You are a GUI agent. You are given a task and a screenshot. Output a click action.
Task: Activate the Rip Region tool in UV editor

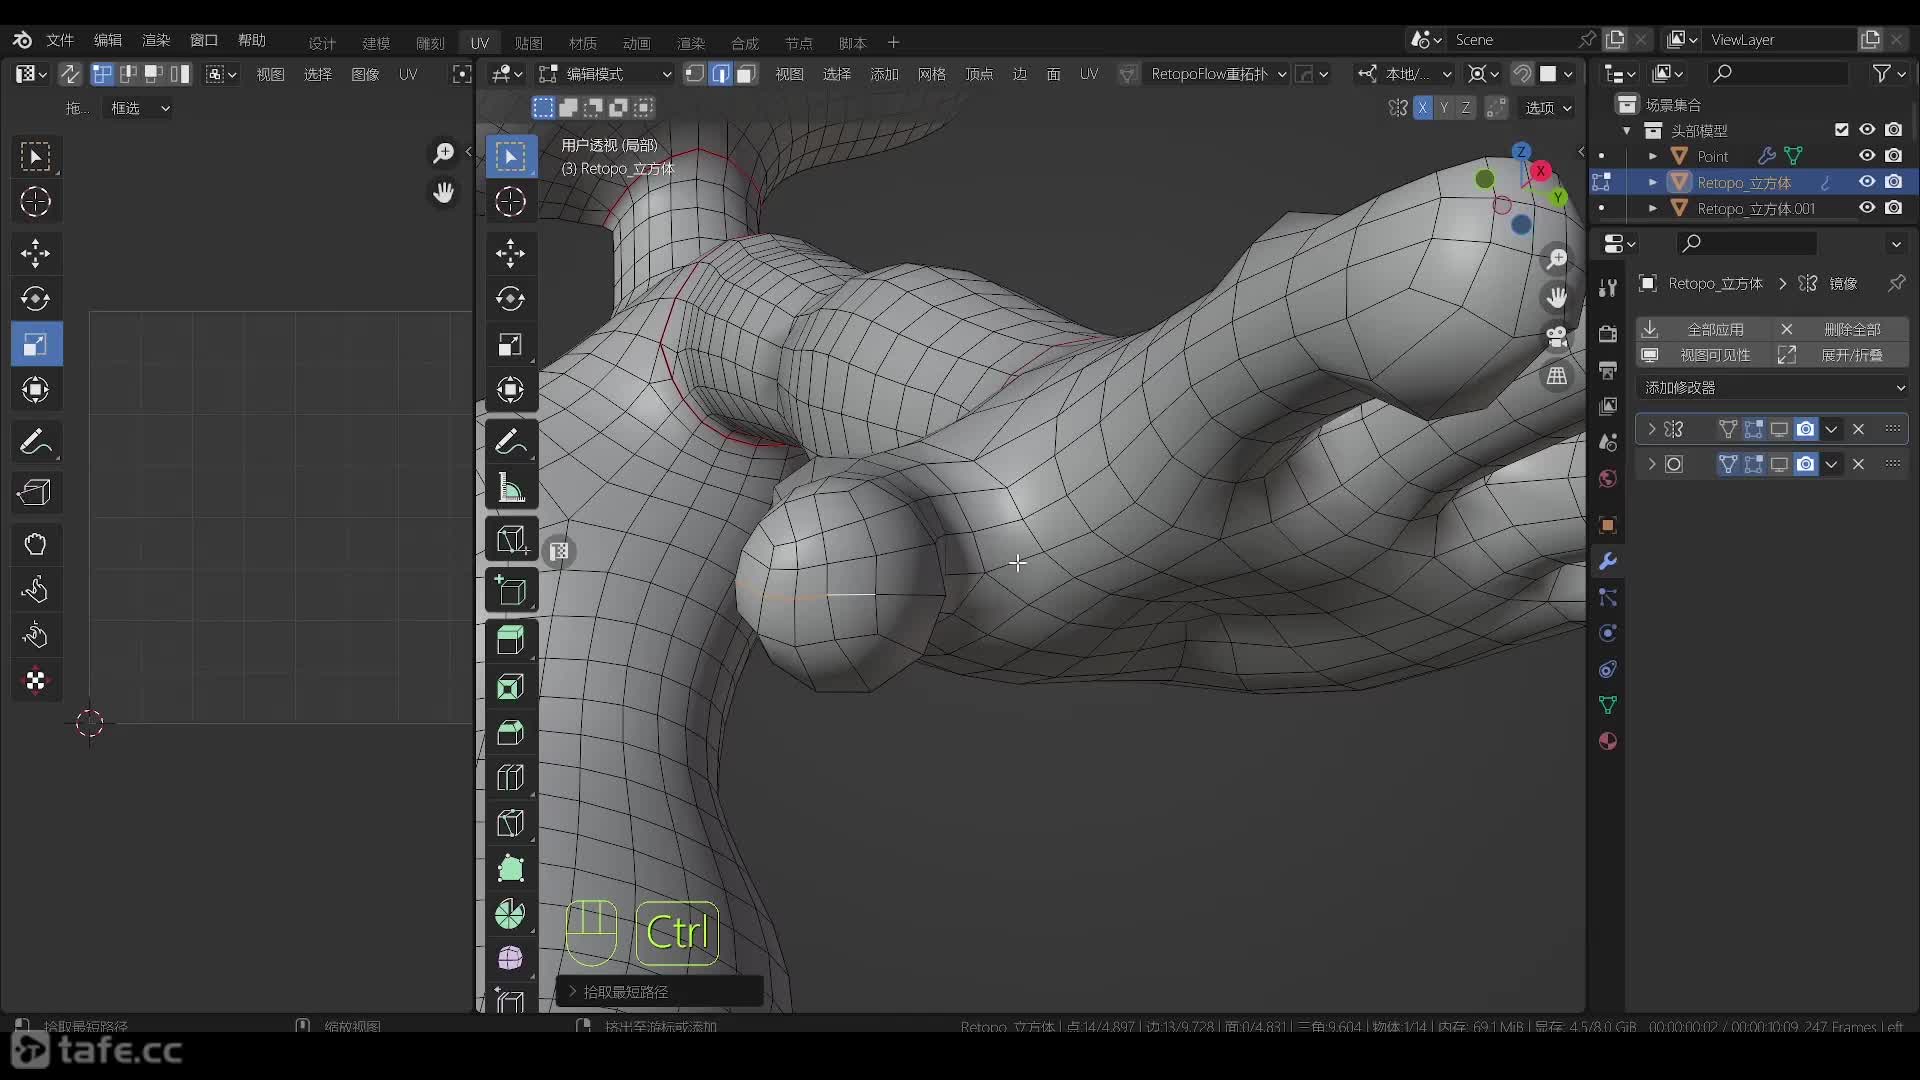click(36, 492)
